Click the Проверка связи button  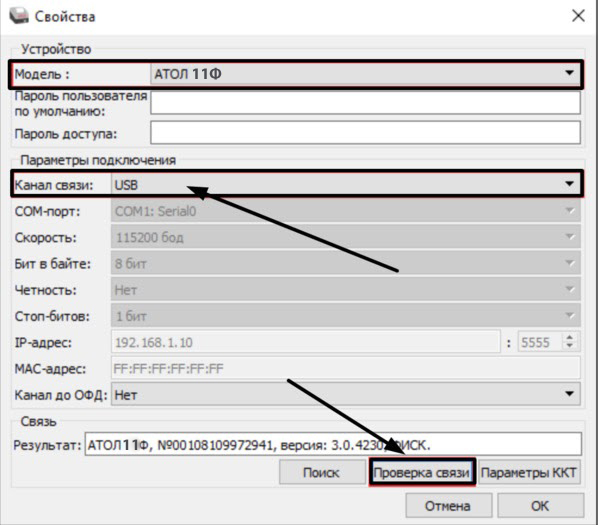420,473
